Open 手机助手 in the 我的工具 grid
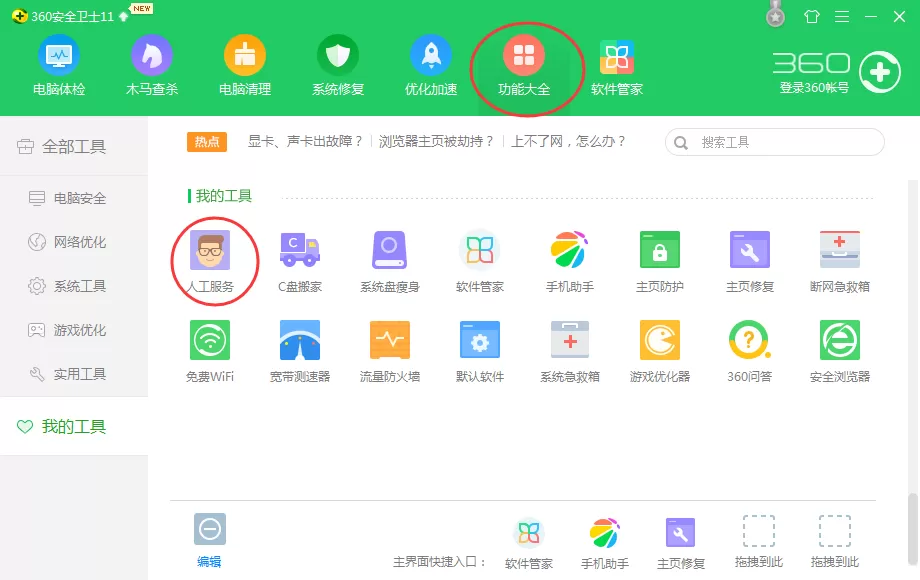This screenshot has height=580, width=920. coord(570,262)
